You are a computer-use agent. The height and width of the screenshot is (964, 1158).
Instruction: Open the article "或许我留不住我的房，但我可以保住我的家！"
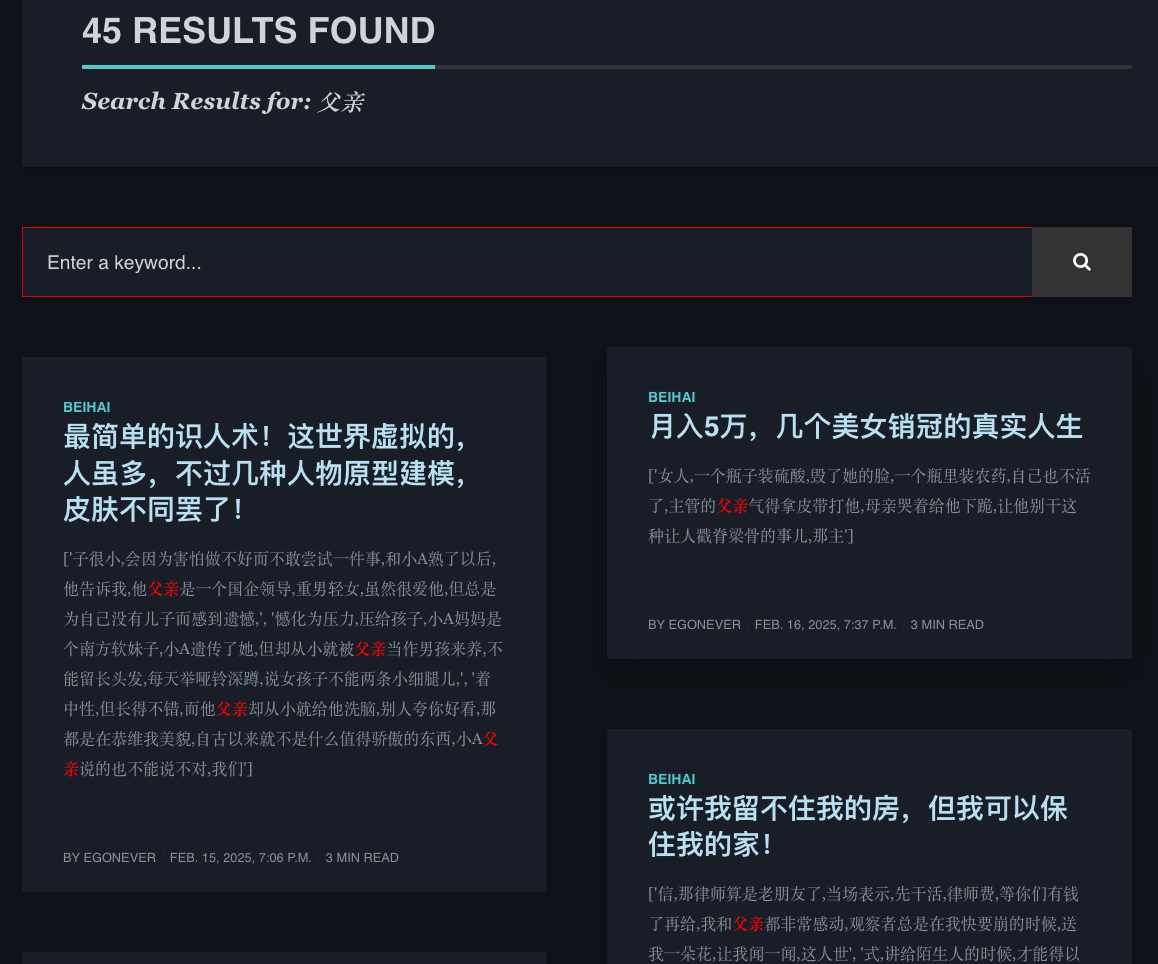(857, 828)
